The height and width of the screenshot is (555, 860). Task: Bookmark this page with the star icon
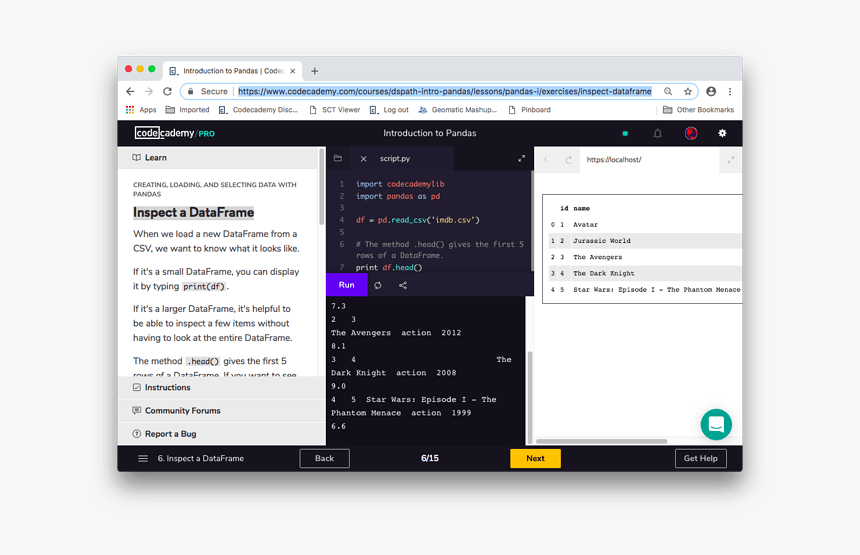point(688,92)
